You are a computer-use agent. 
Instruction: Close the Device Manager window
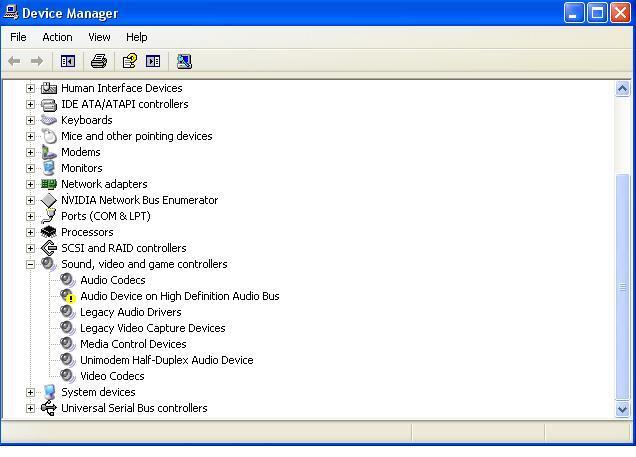[x=621, y=13]
